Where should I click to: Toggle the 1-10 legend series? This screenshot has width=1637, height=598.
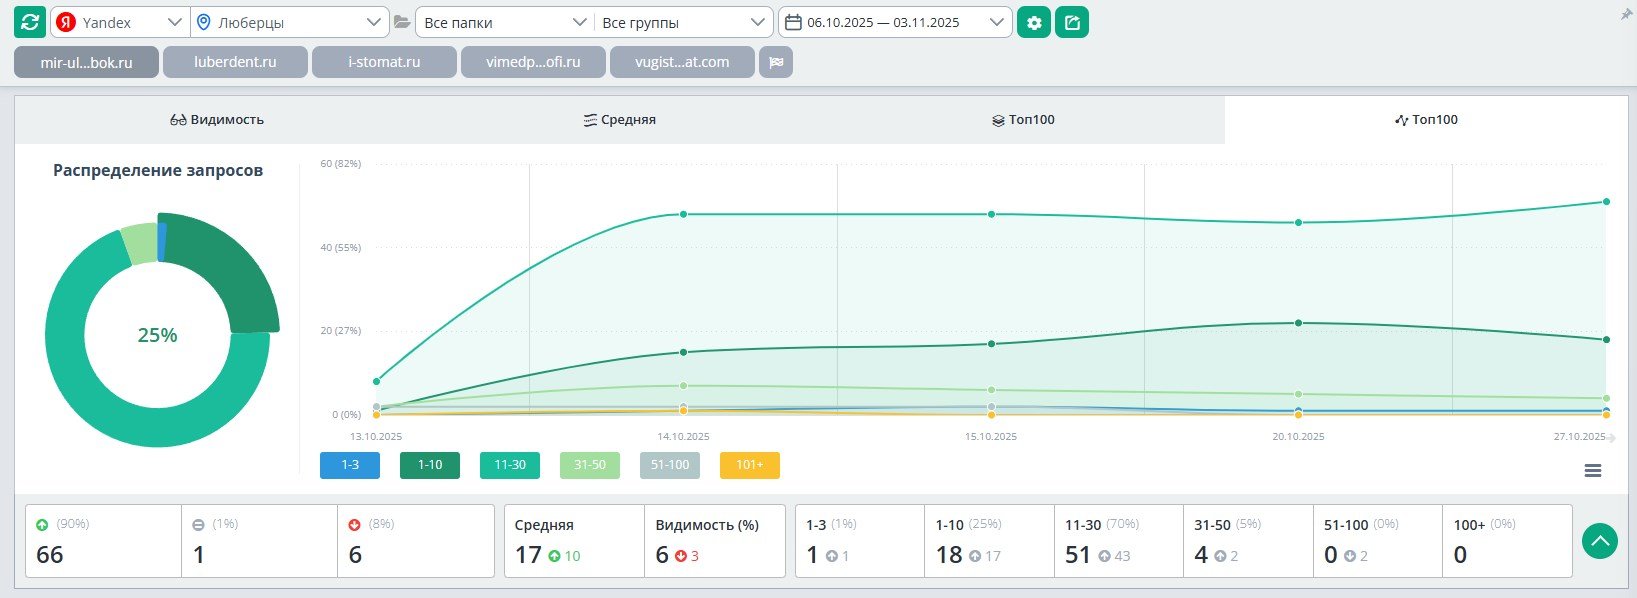[x=430, y=465]
